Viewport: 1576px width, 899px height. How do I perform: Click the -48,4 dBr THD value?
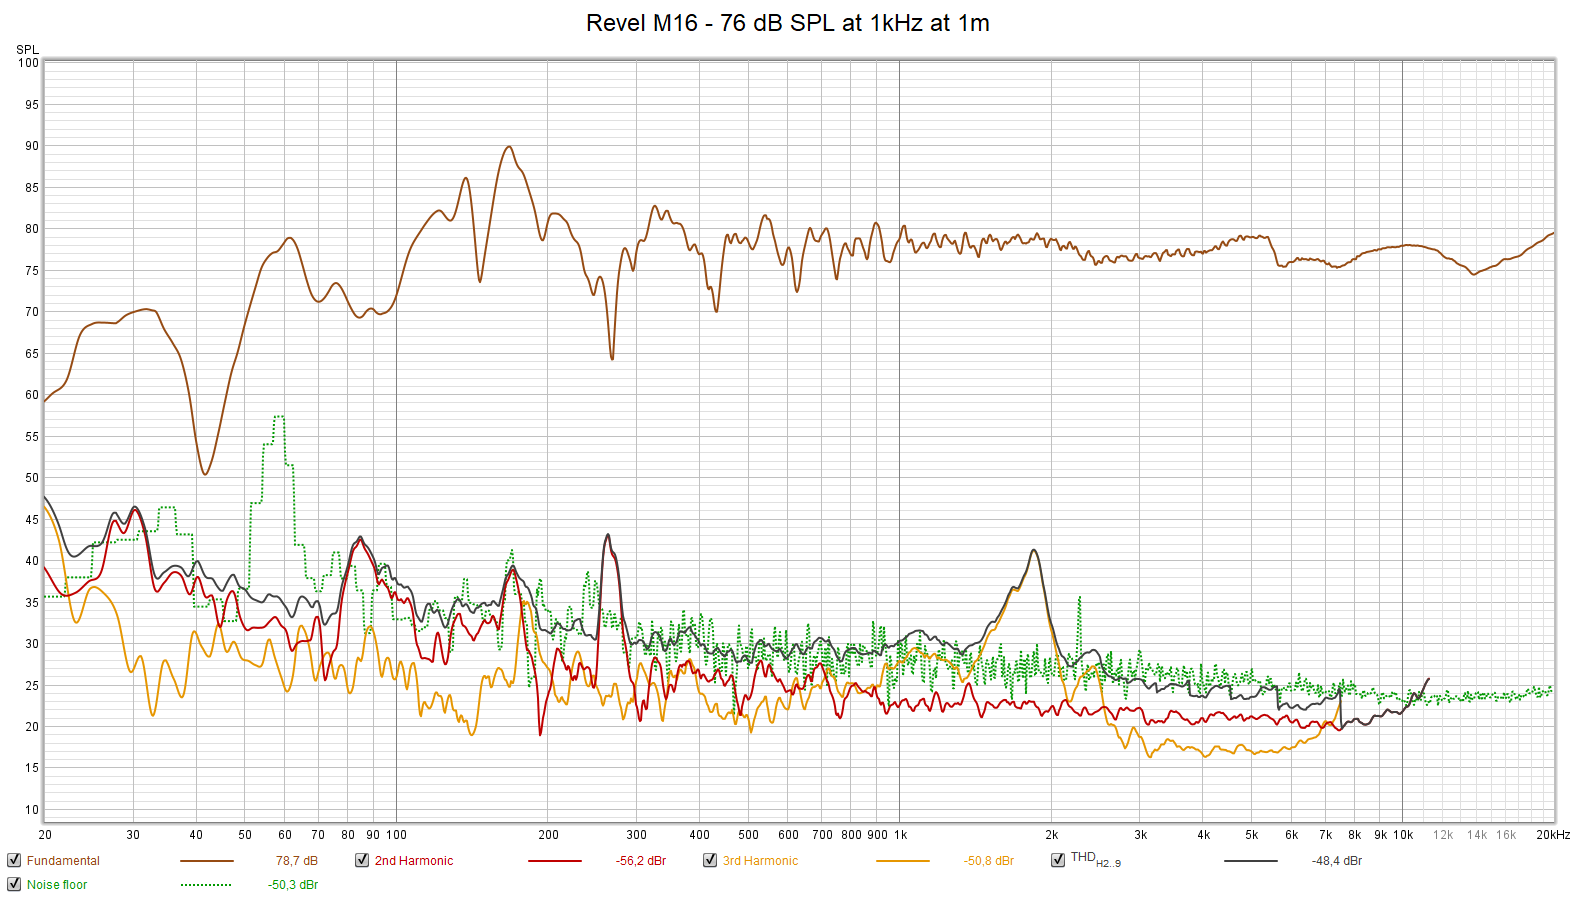1337,861
